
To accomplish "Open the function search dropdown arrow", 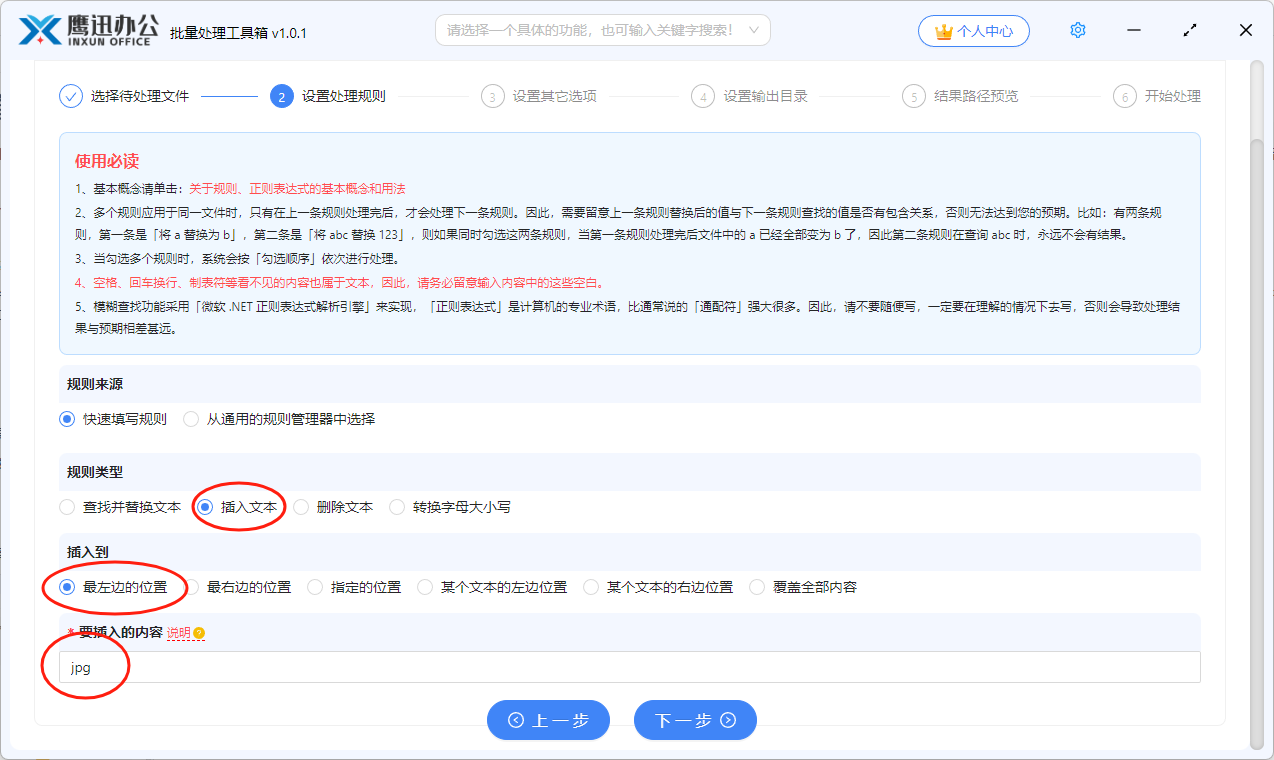I will 754,31.
